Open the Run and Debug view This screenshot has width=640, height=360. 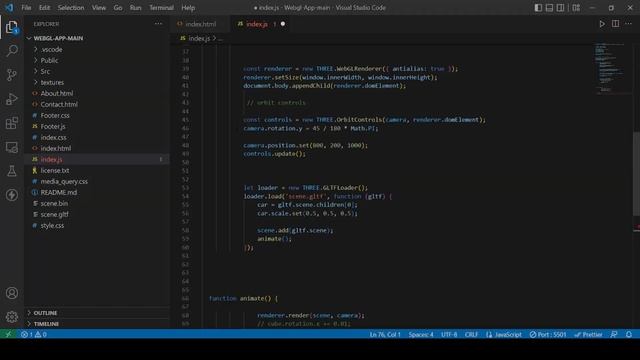pyautogui.click(x=12, y=99)
